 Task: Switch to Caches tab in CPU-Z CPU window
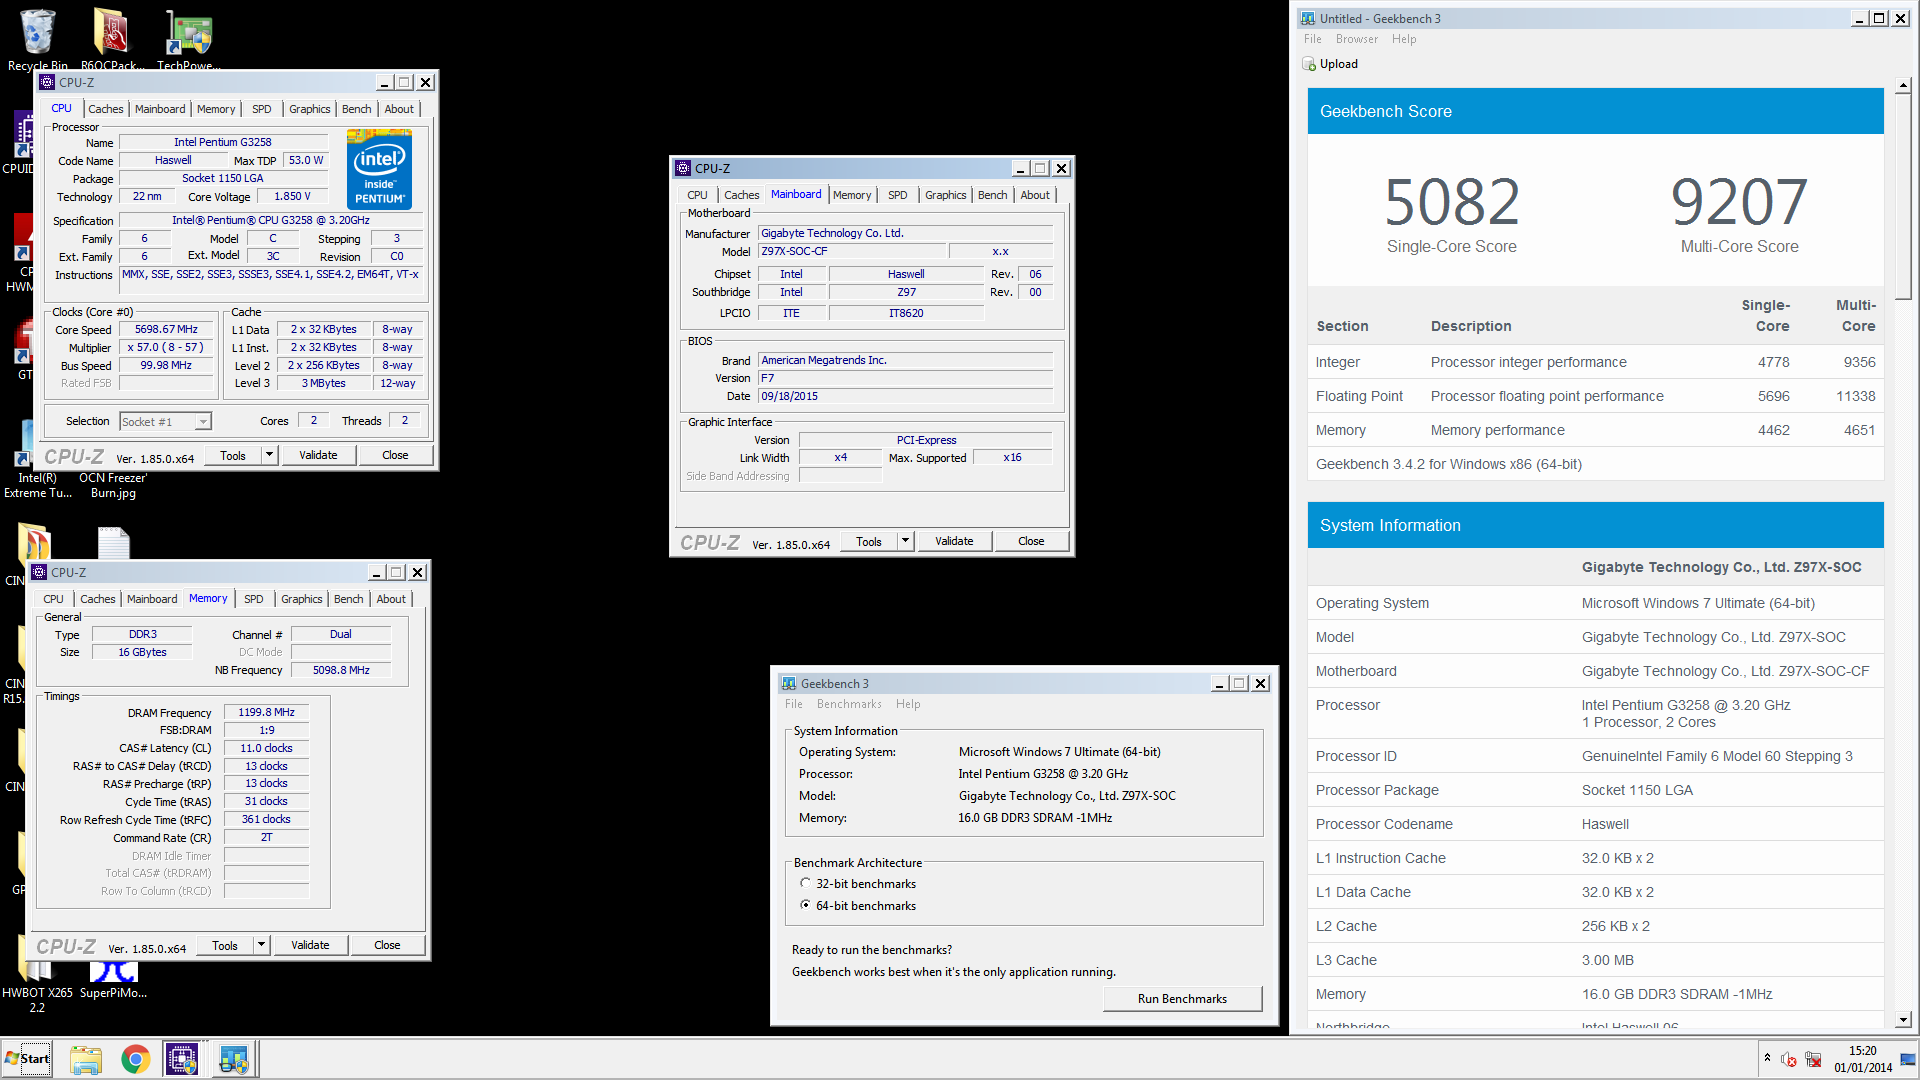point(105,109)
